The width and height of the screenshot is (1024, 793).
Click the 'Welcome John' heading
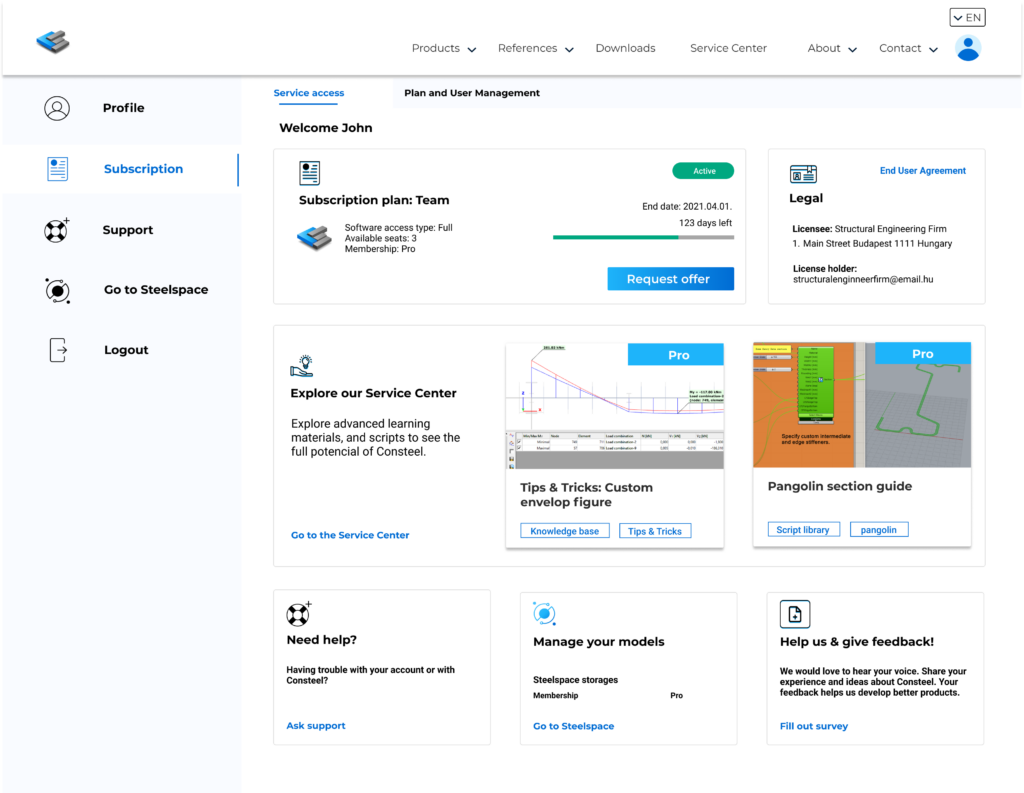click(x=326, y=128)
